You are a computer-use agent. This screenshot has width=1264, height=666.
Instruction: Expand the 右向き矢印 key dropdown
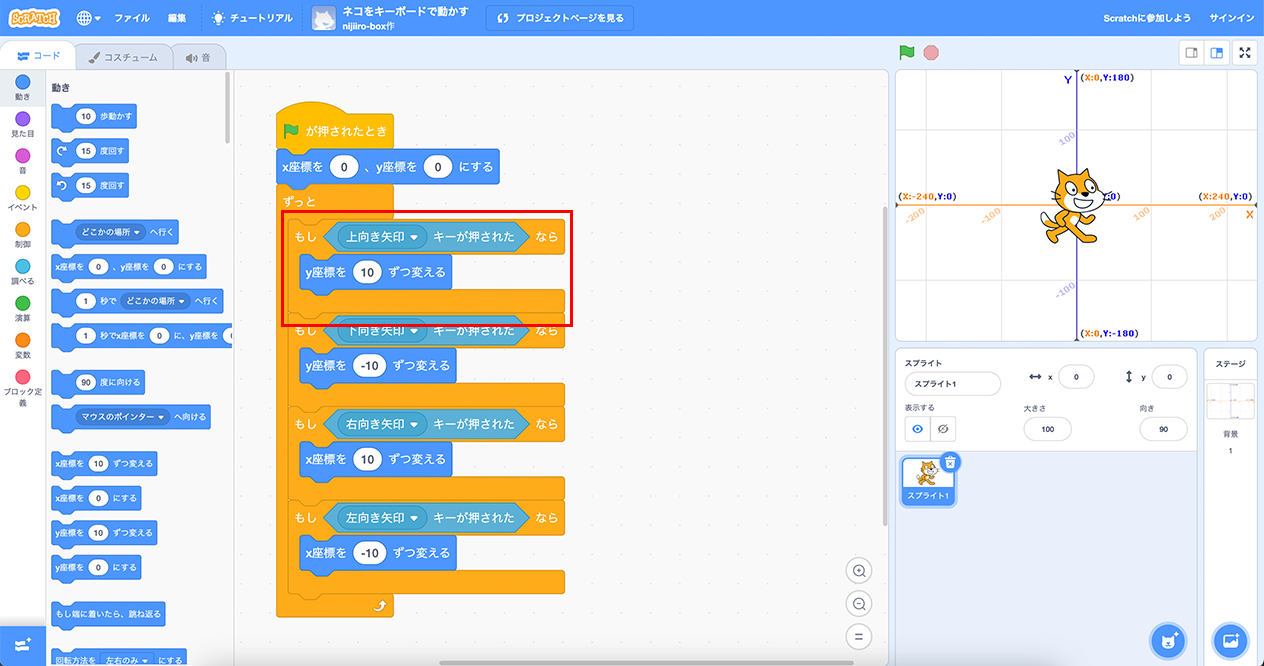click(x=413, y=424)
